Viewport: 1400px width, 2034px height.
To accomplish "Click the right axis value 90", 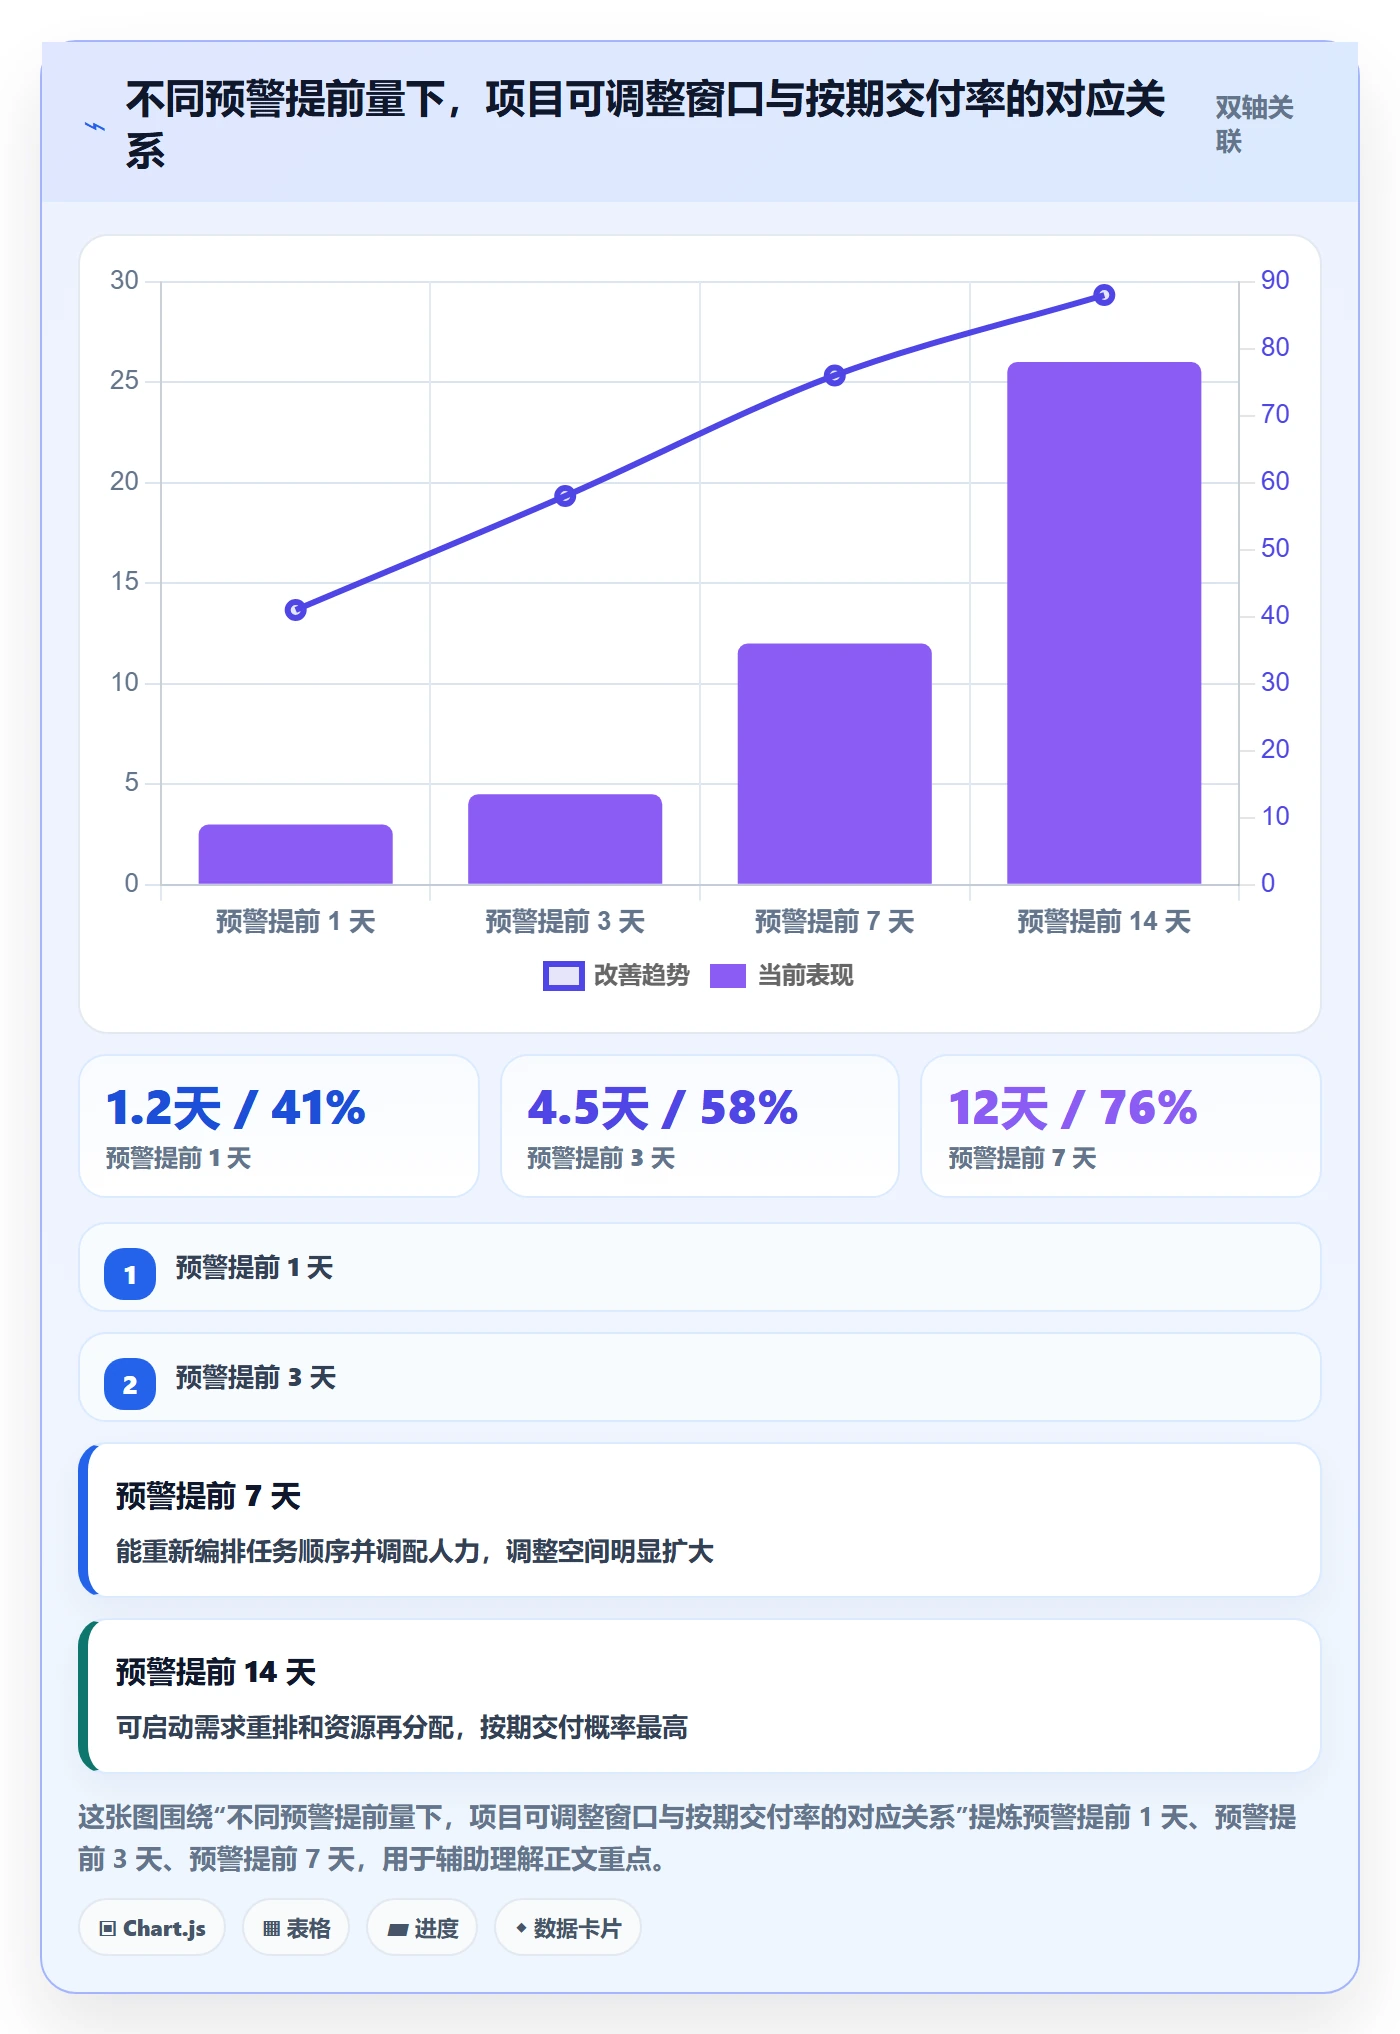I will (1275, 280).
